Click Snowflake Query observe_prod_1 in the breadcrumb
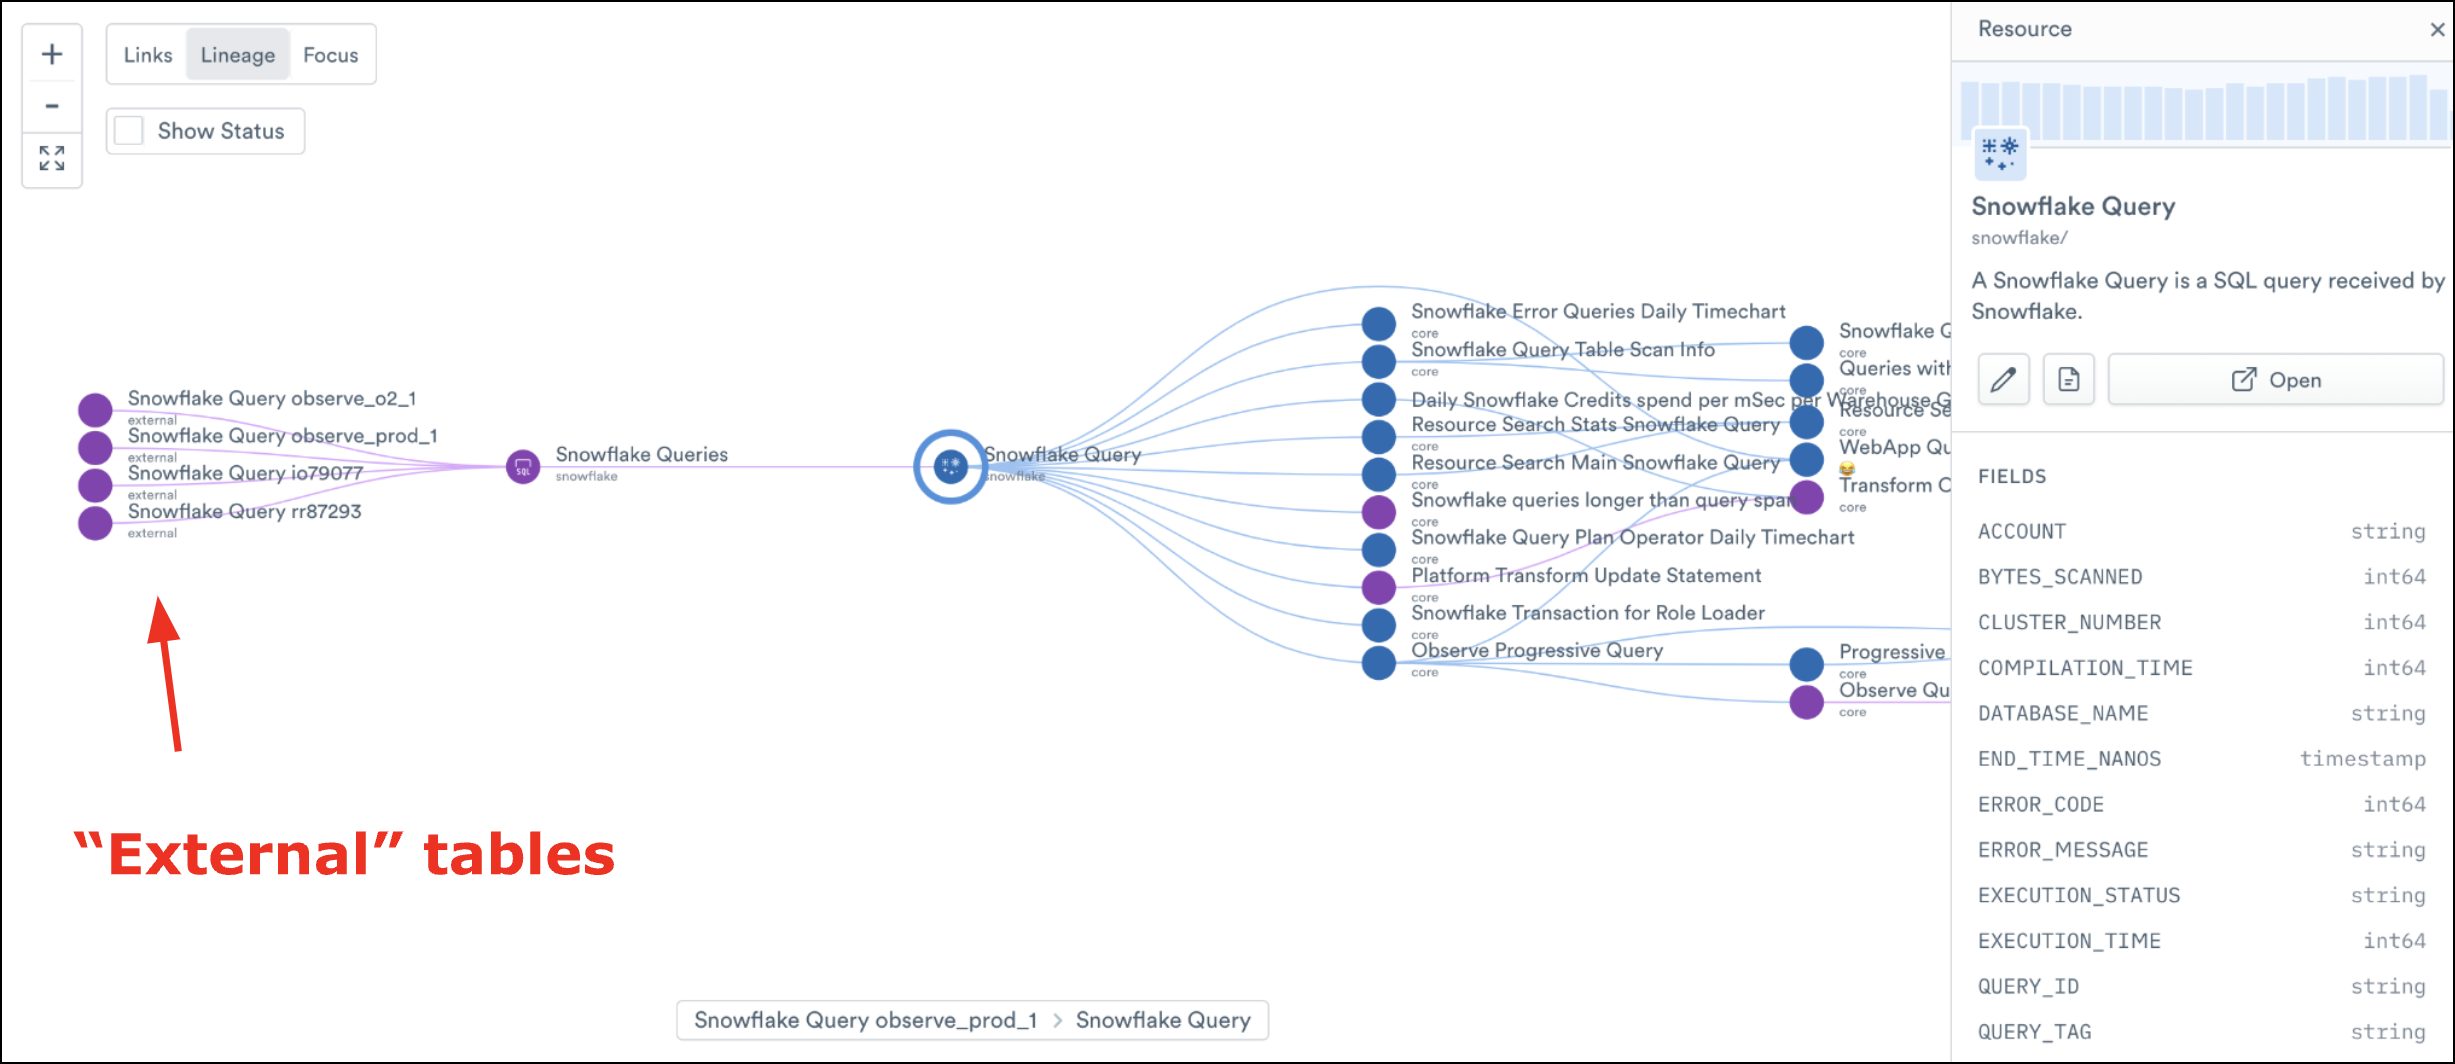Viewport: 2455px width, 1064px height. click(866, 1020)
